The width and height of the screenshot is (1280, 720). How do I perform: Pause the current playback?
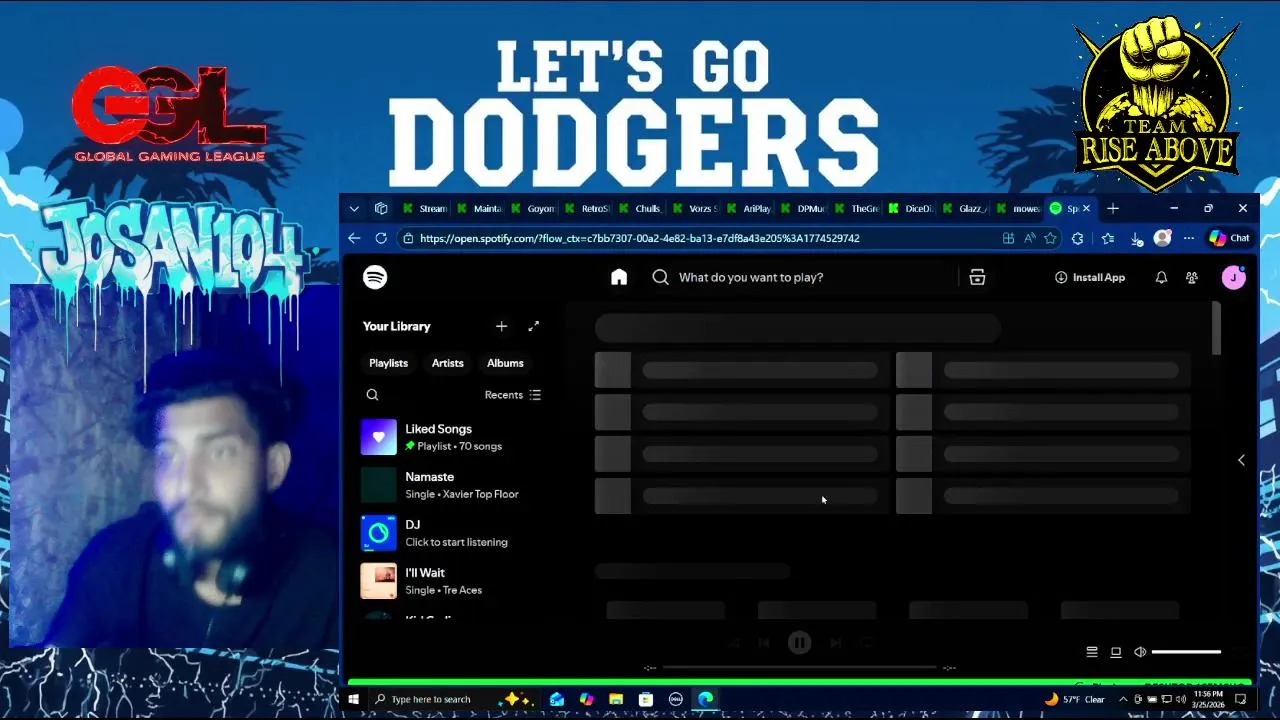799,643
